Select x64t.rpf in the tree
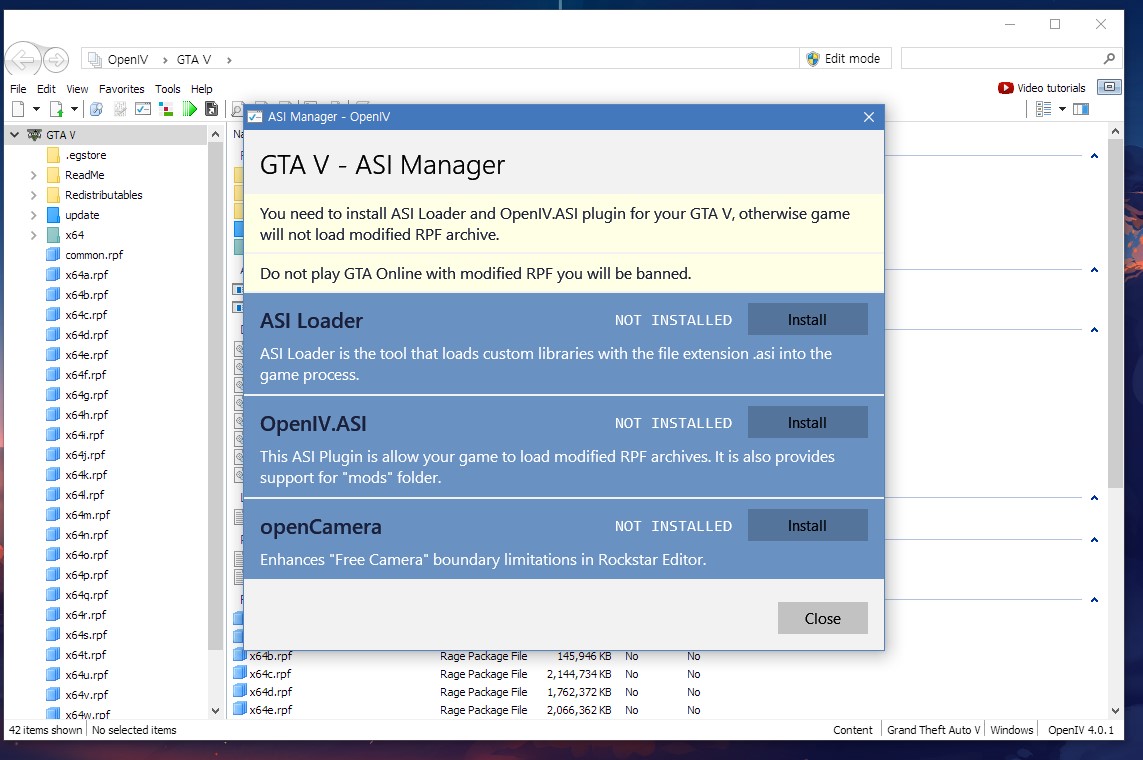 pos(85,654)
